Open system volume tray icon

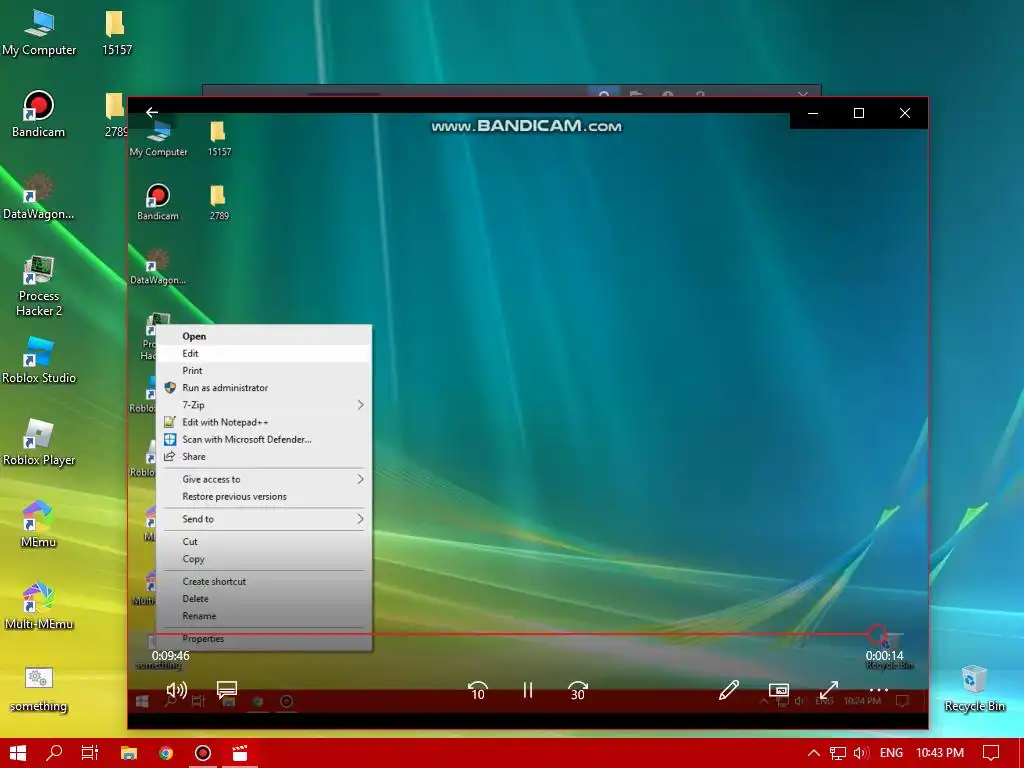[861, 753]
